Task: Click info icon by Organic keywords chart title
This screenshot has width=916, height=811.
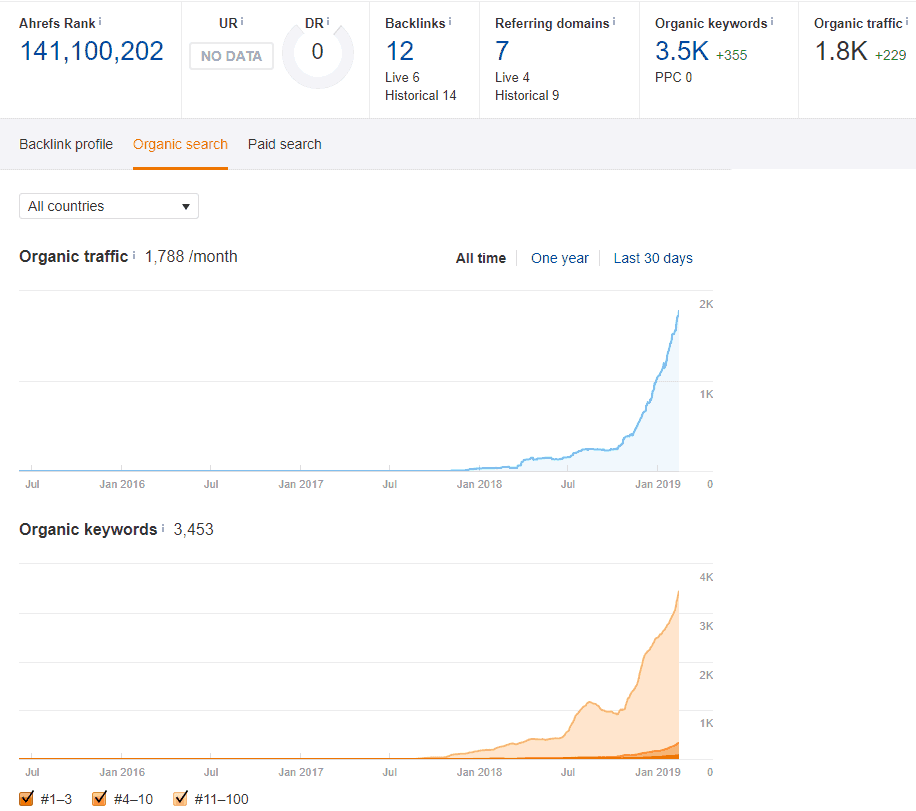Action: (x=163, y=528)
